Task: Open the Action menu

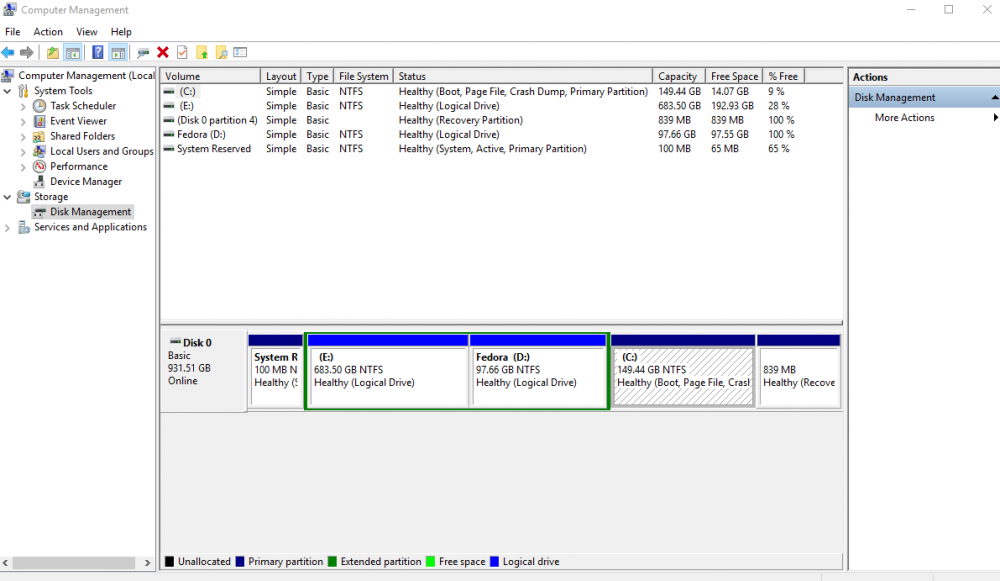Action: (x=48, y=31)
